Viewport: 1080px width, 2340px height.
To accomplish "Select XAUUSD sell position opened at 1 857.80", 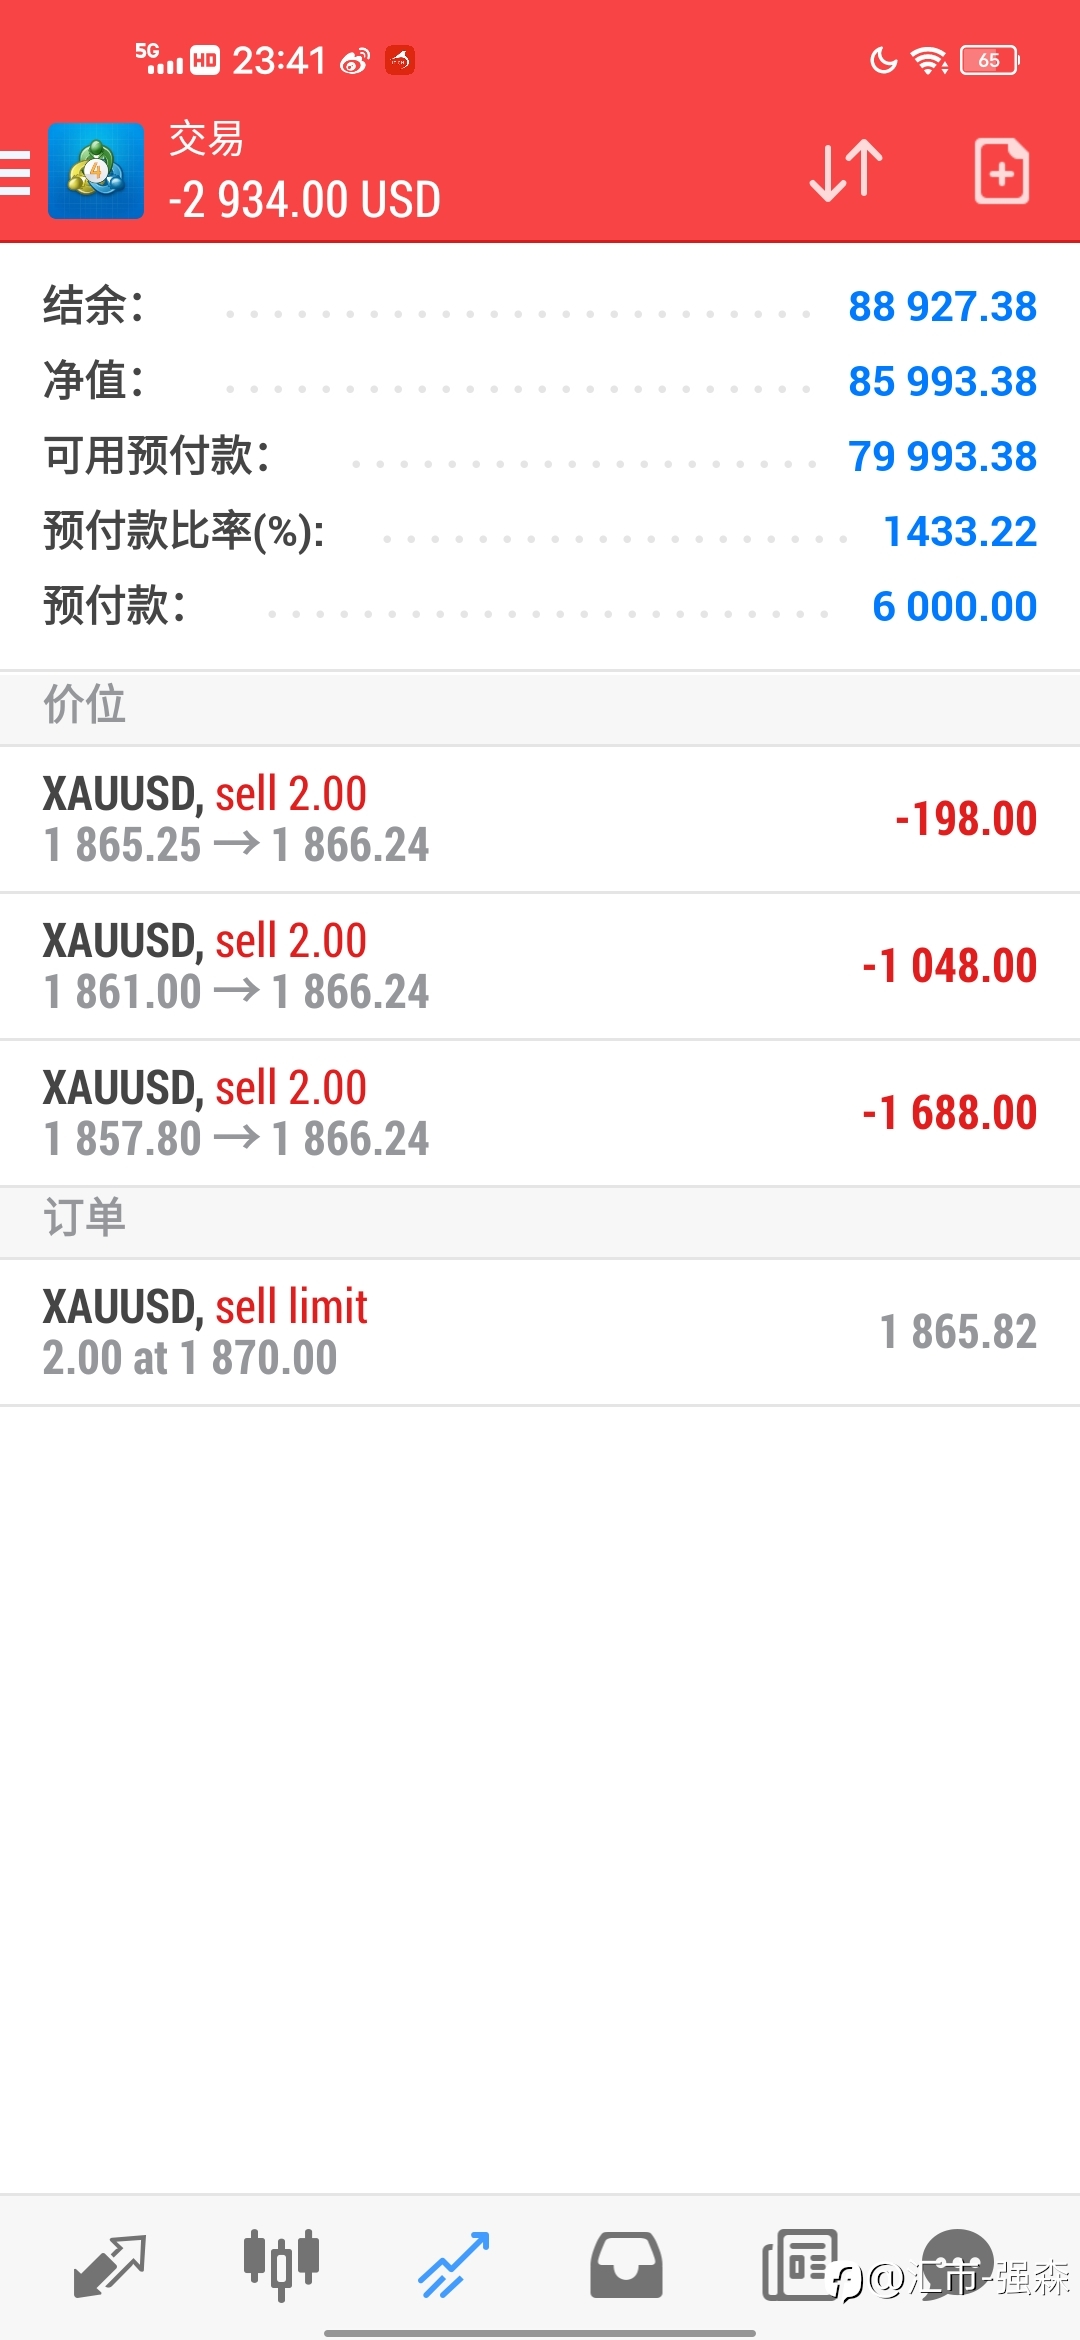I will tap(540, 1113).
